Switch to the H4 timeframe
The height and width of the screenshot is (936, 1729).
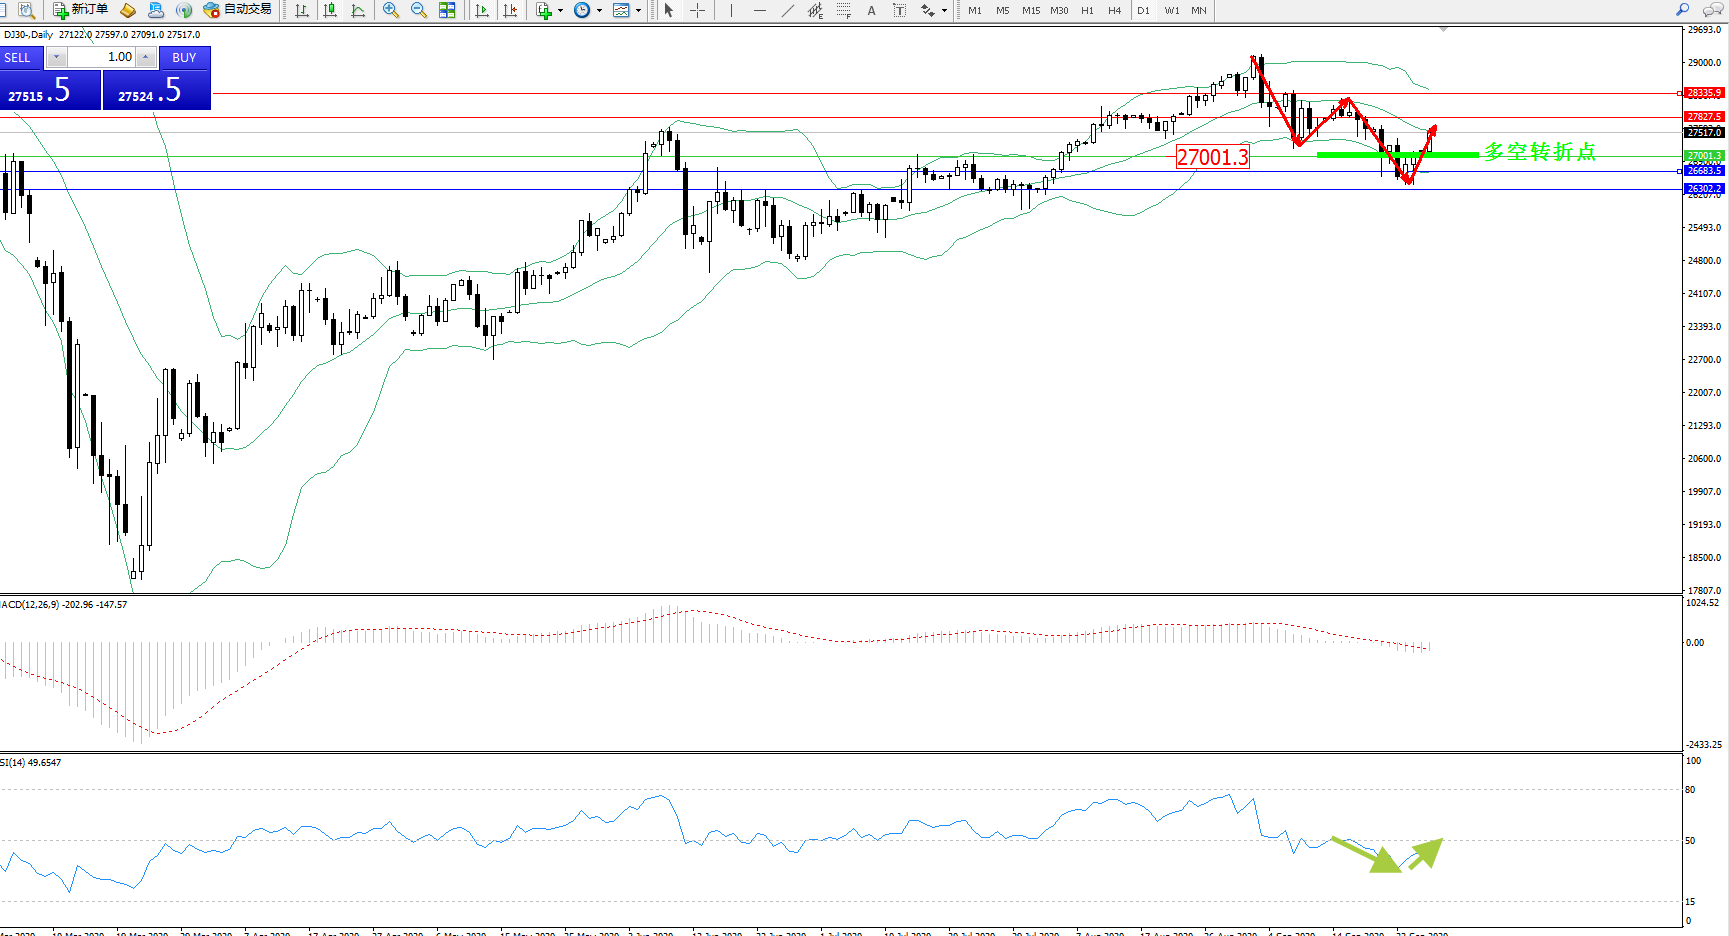[x=1114, y=10]
